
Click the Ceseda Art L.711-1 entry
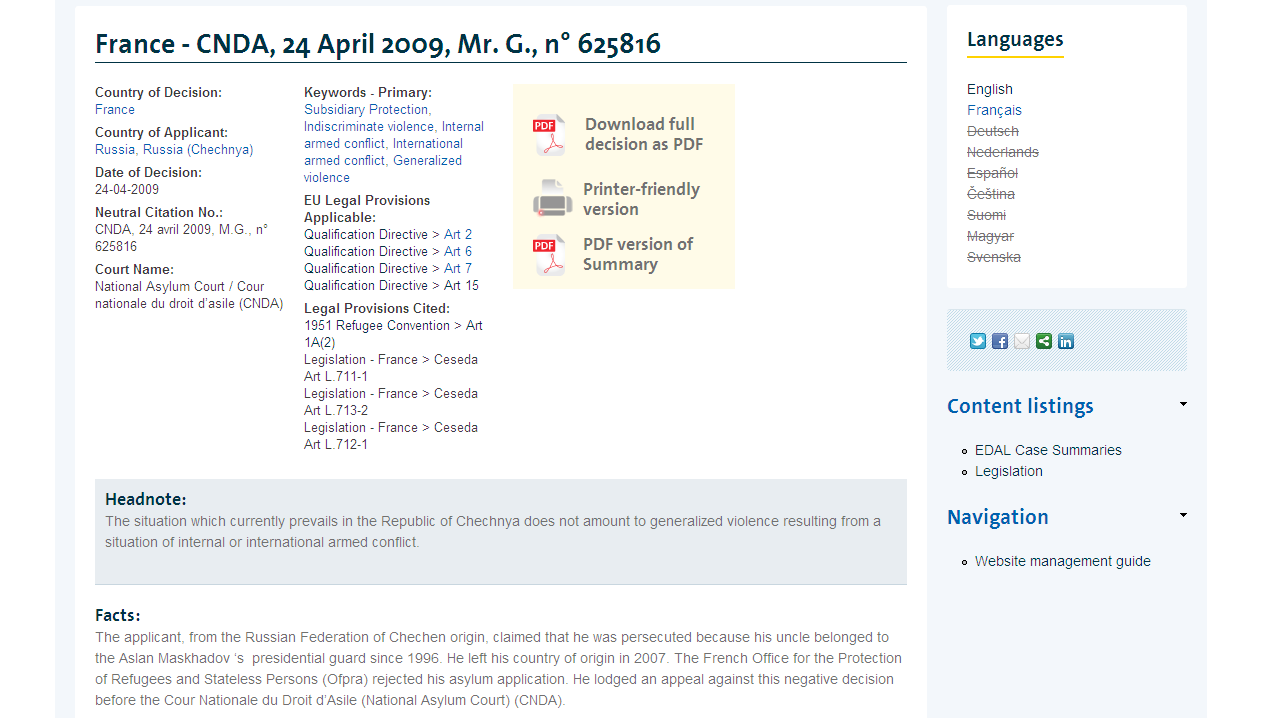point(391,368)
